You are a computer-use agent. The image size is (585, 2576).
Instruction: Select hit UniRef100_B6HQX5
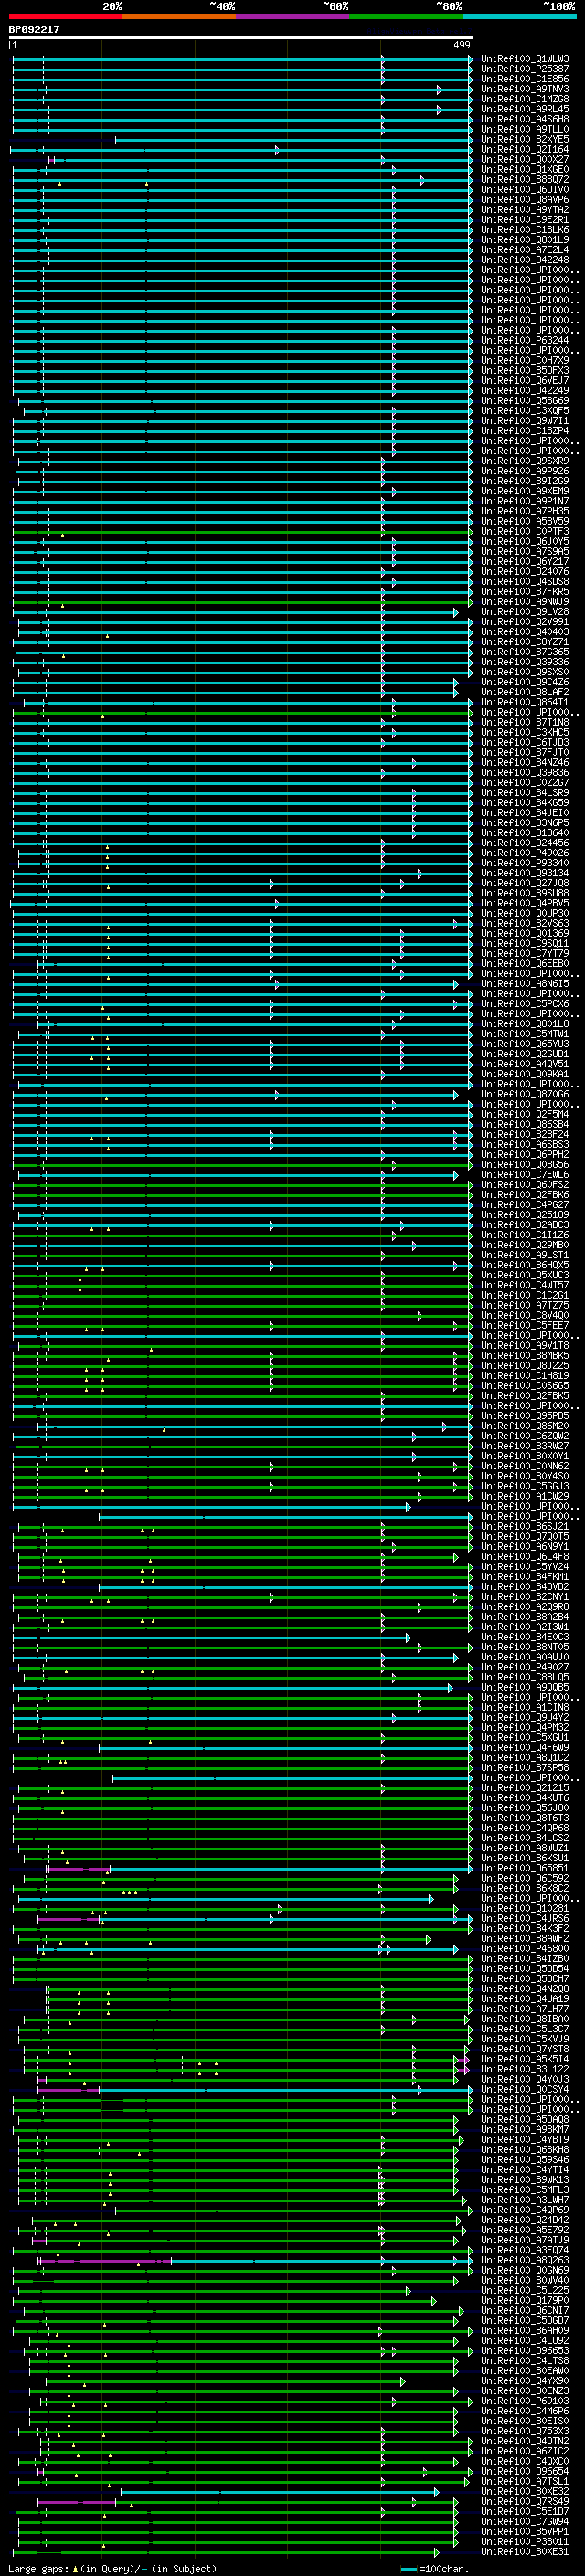[524, 1265]
